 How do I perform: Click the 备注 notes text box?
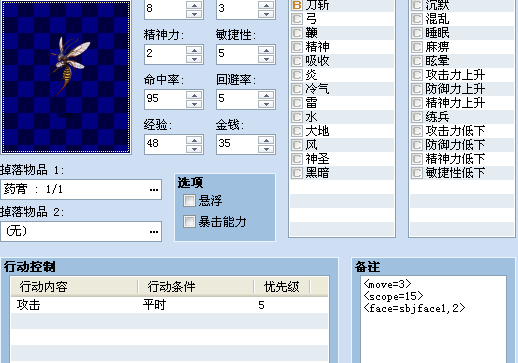[x=433, y=319]
